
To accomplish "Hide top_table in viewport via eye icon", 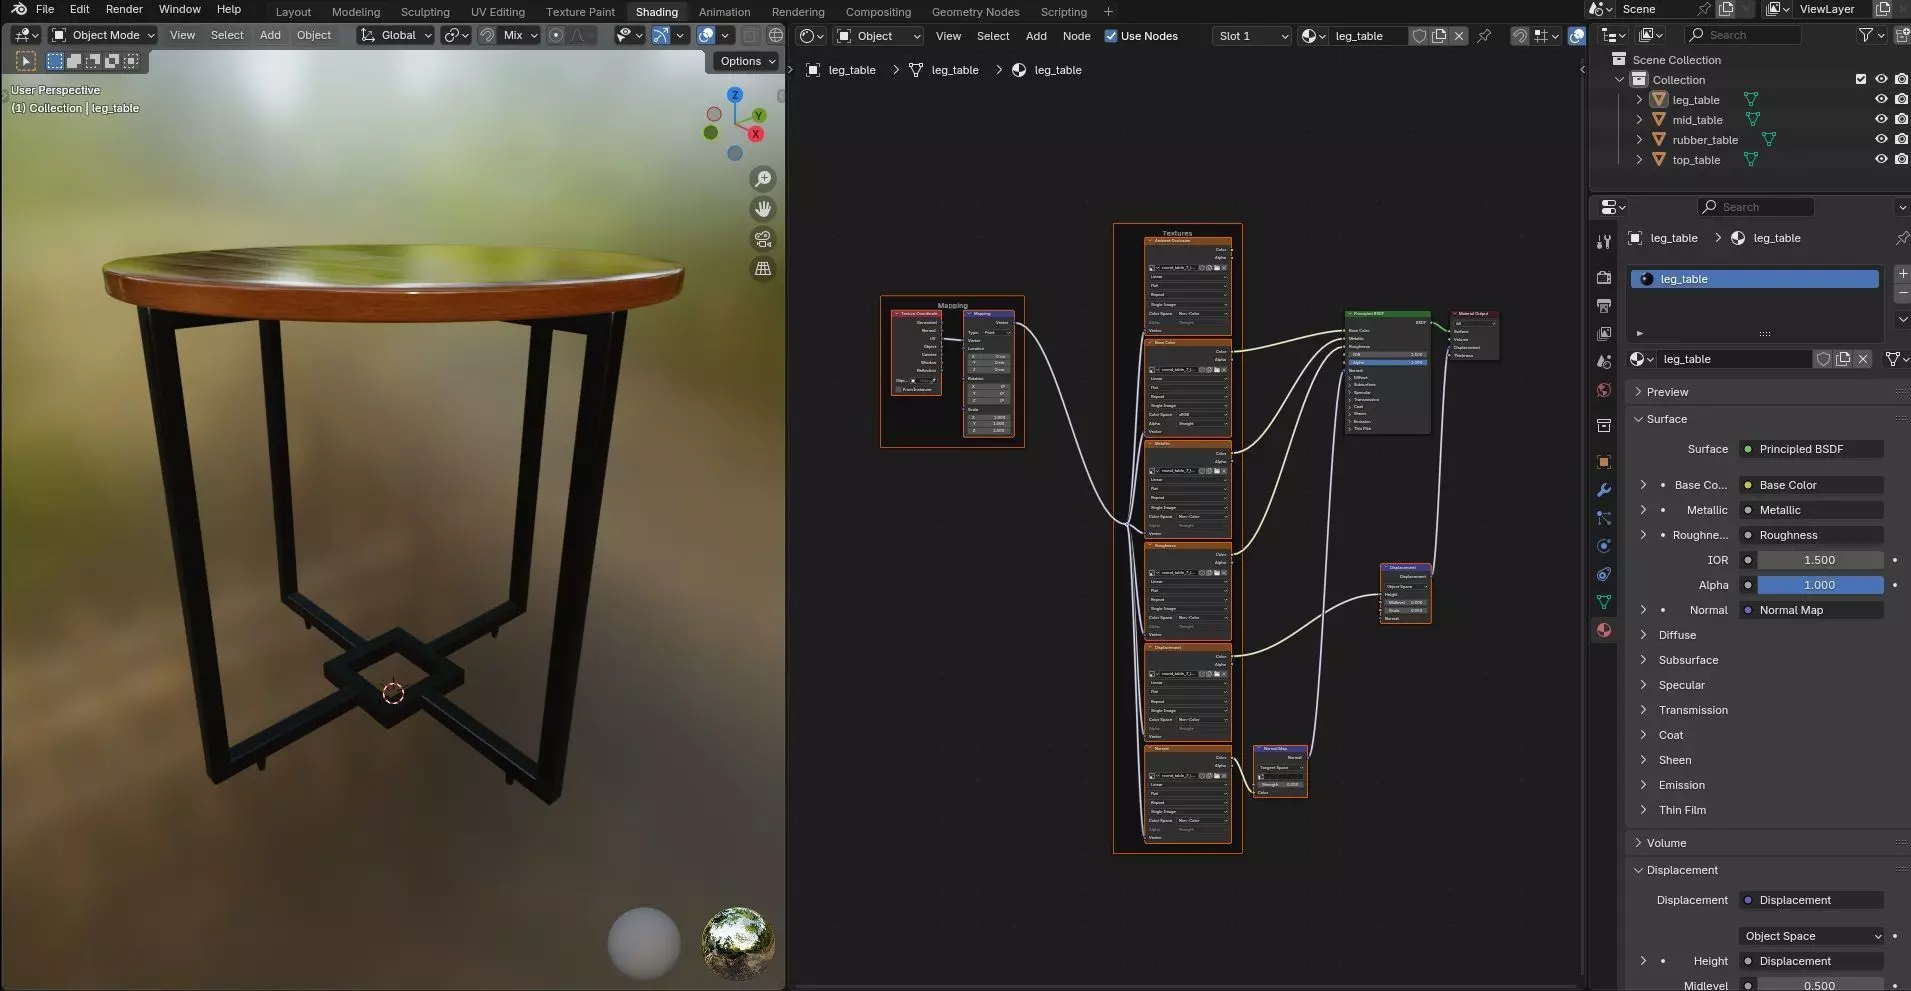I will click(1881, 159).
